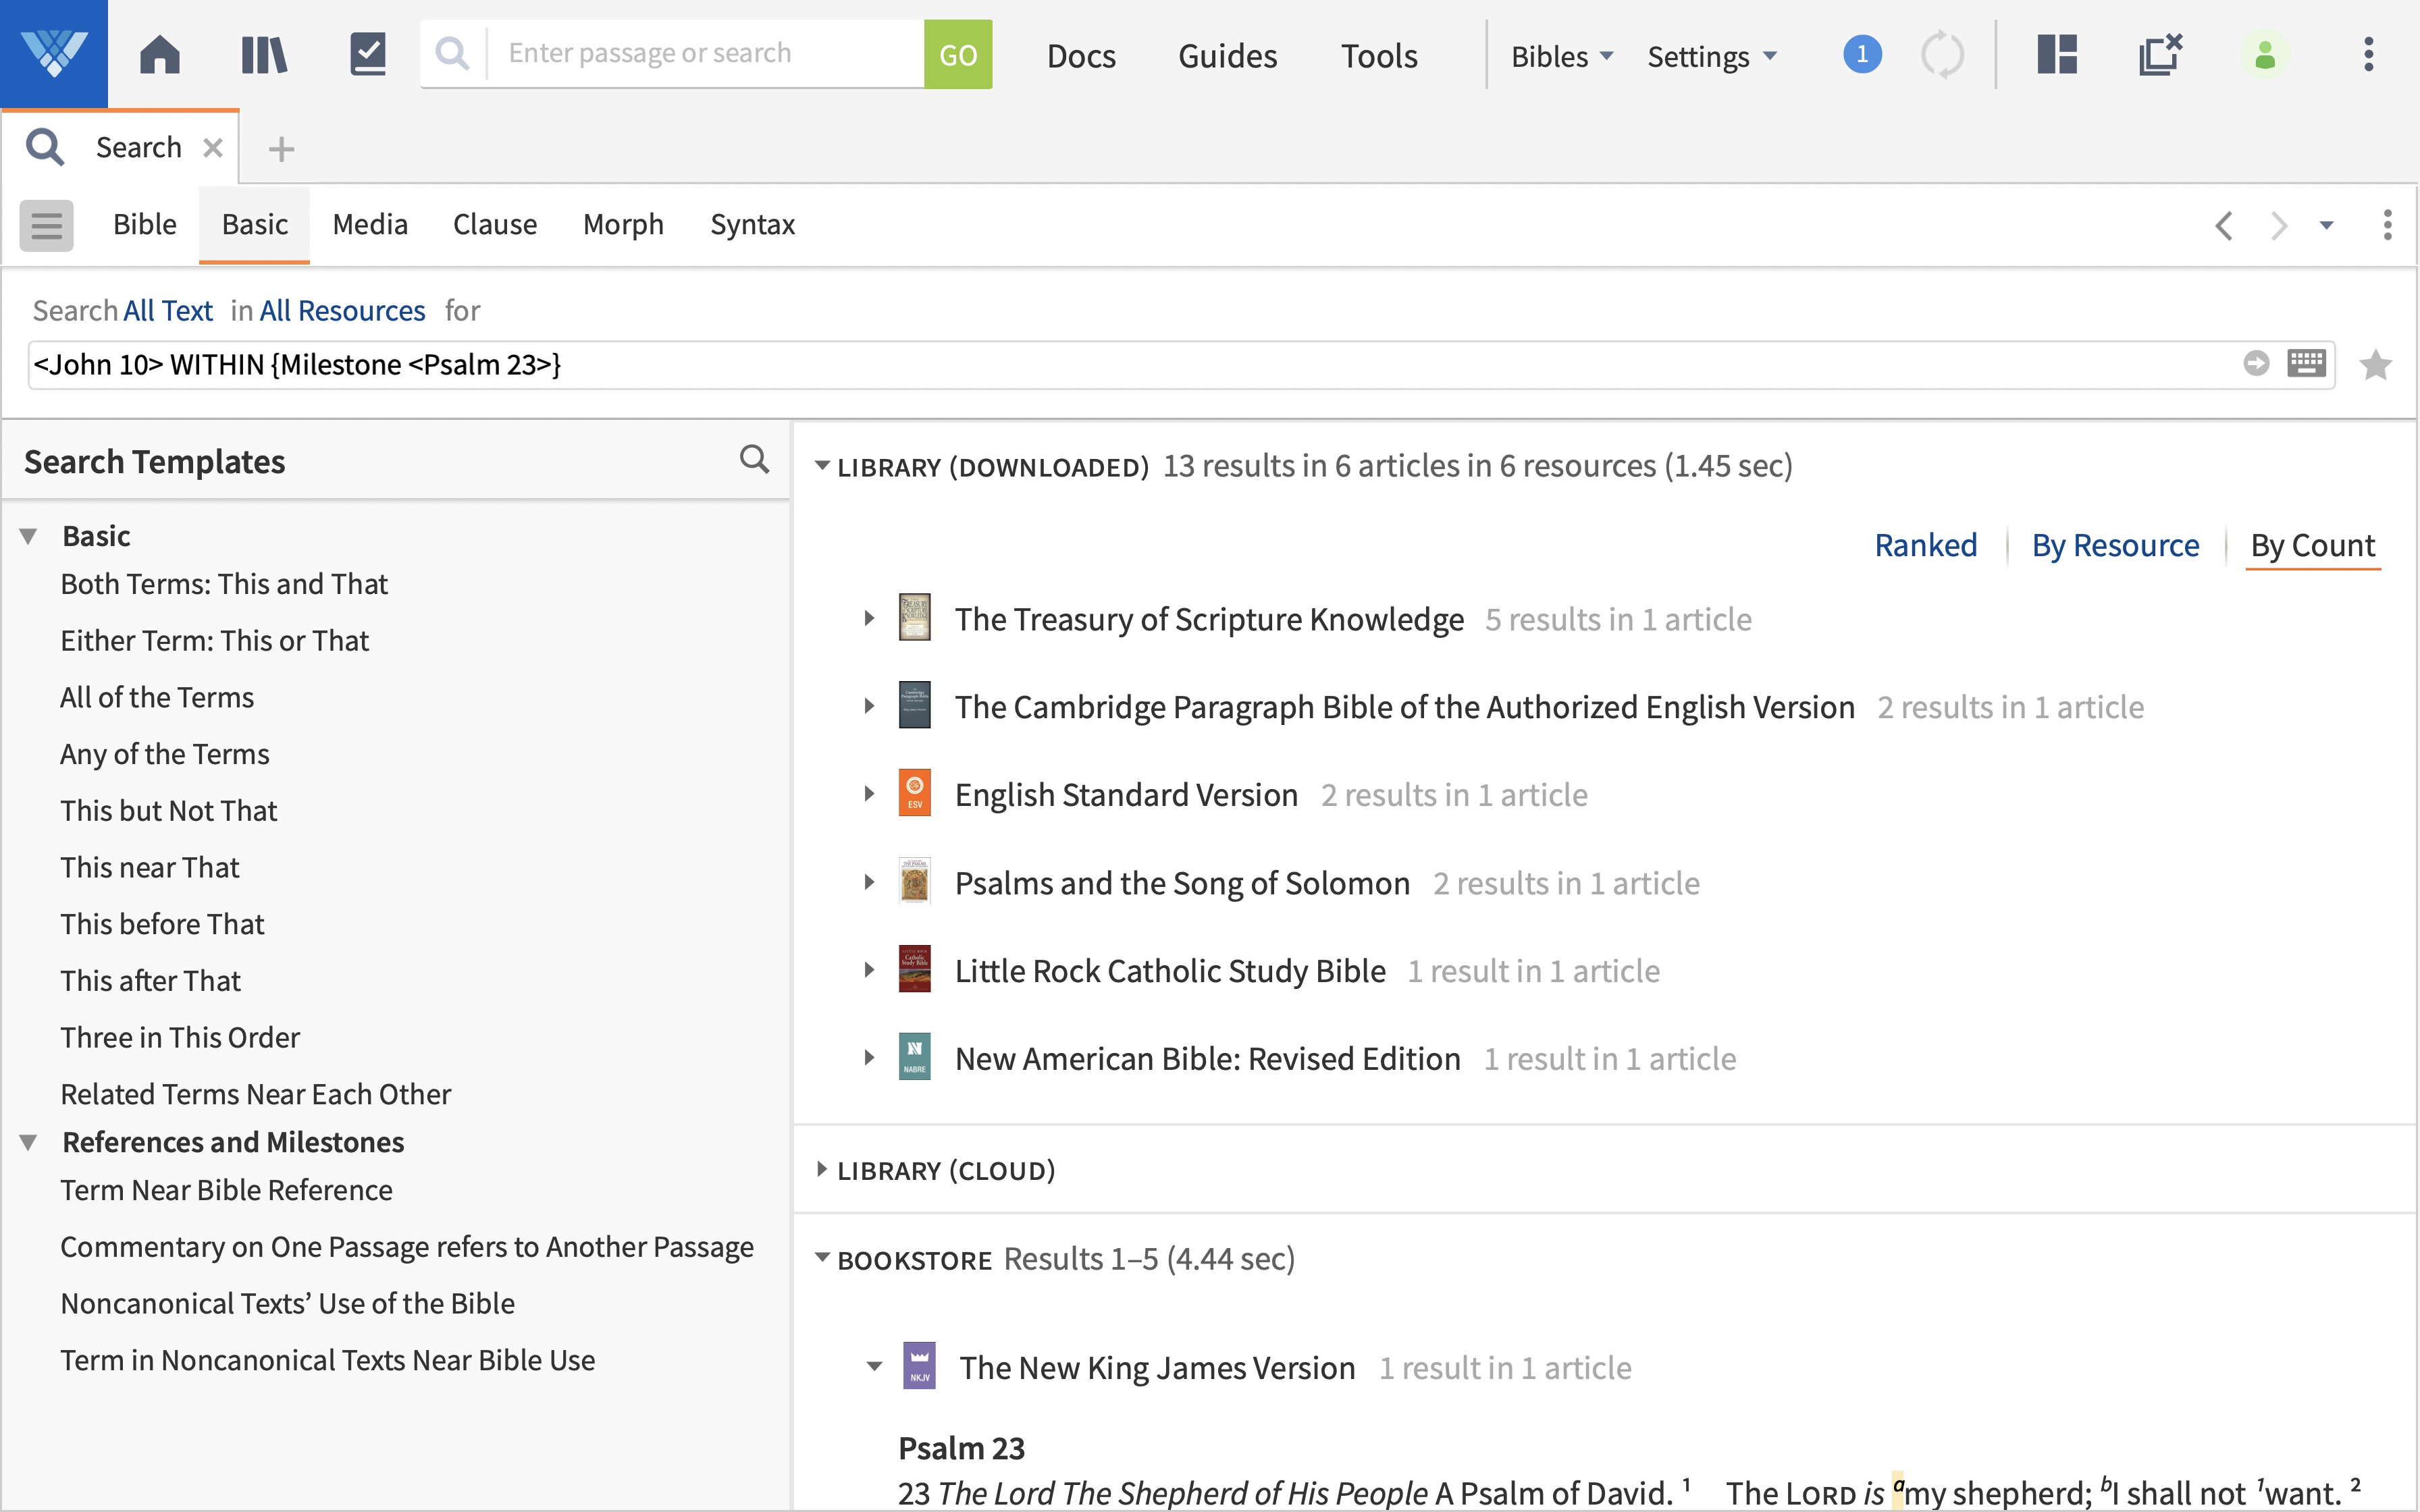
Task: Switch to the Bible search tab
Action: pos(145,225)
